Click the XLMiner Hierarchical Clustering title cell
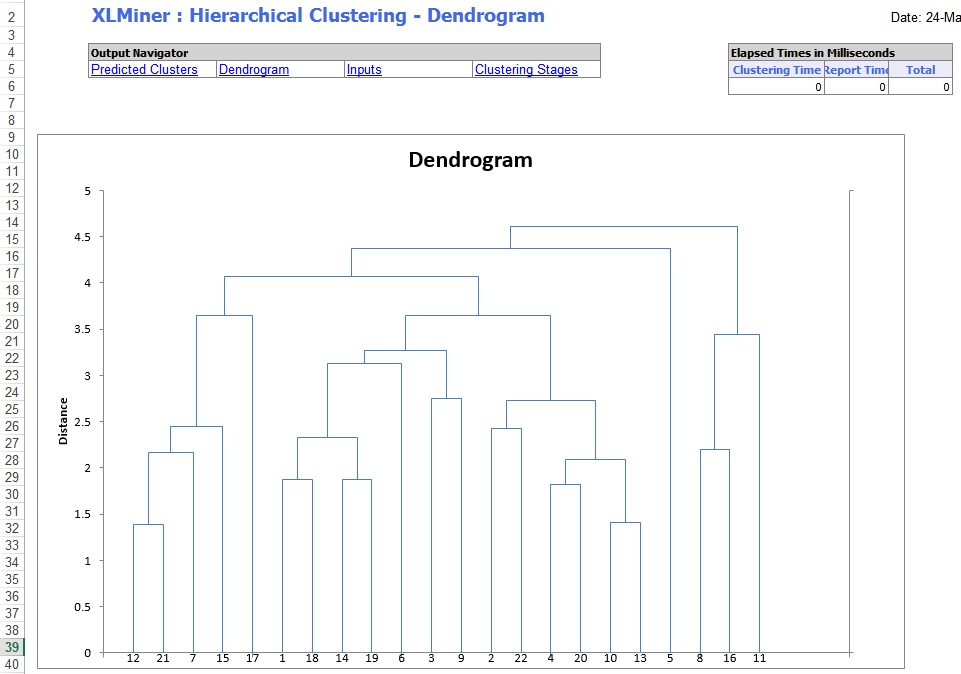 (x=318, y=16)
